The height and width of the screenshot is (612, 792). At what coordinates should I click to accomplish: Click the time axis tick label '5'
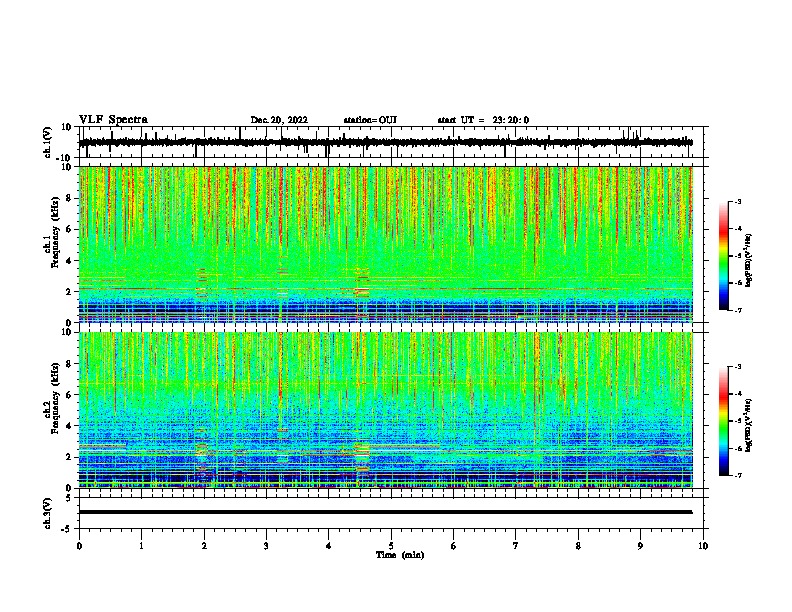(x=391, y=546)
